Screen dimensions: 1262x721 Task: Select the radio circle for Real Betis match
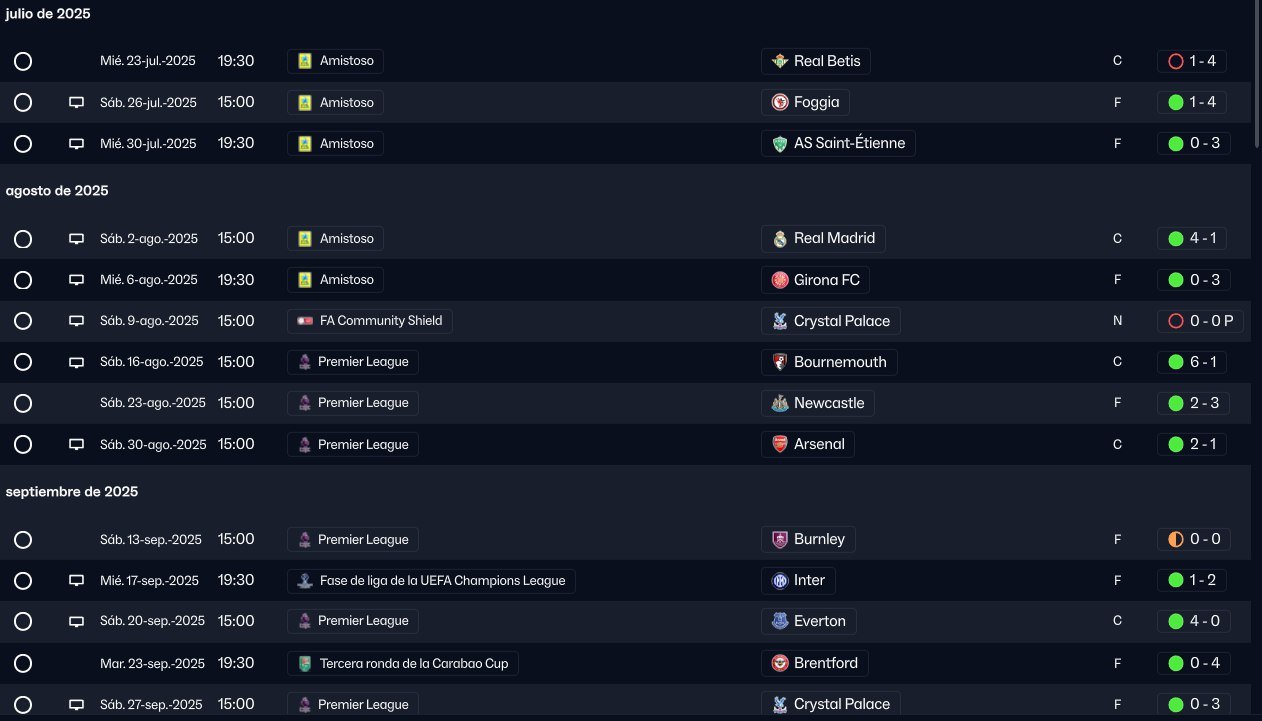[23, 62]
